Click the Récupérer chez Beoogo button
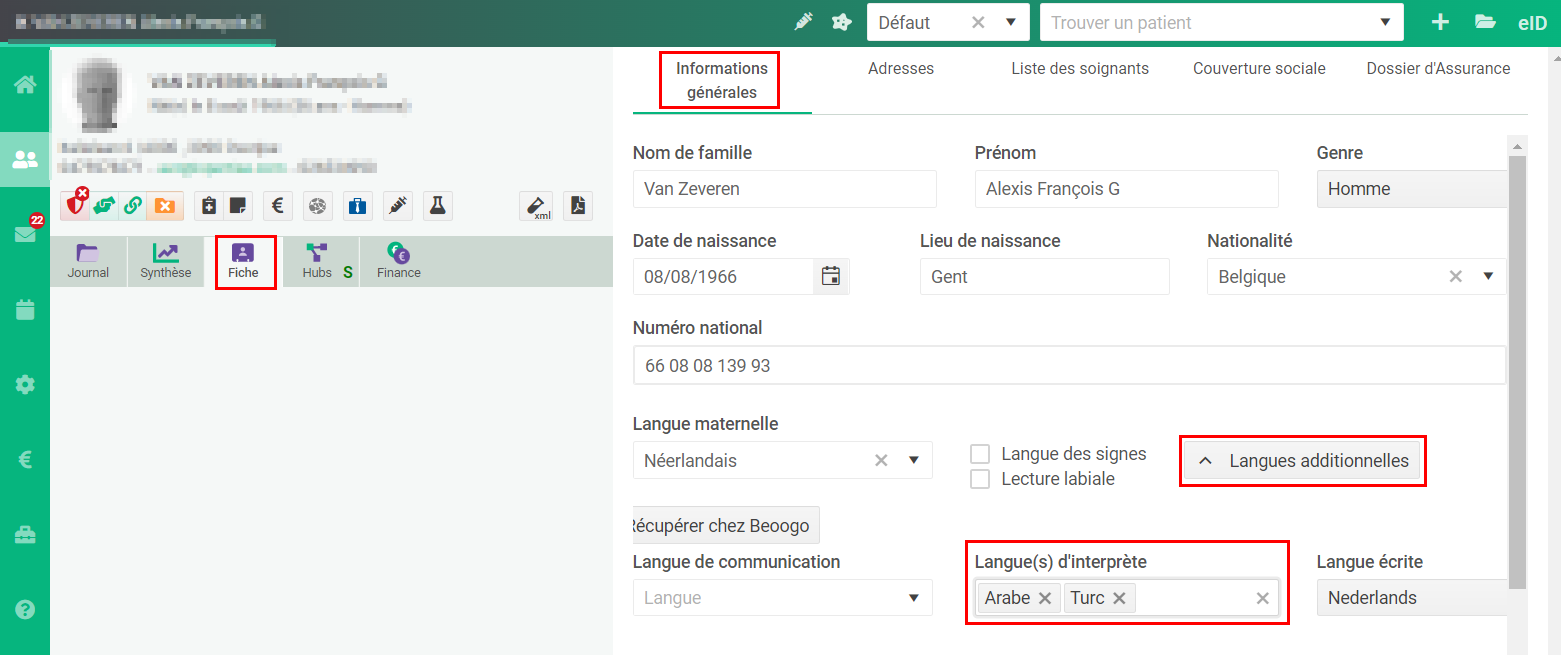 pyautogui.click(x=726, y=525)
